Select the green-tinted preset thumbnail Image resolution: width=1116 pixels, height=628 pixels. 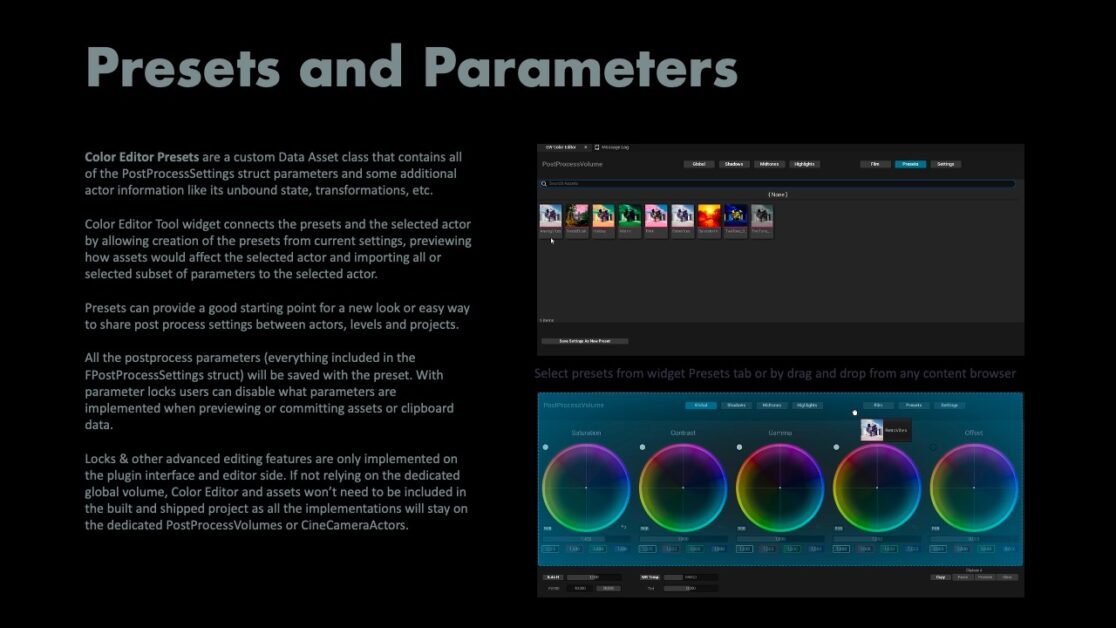[x=629, y=216]
